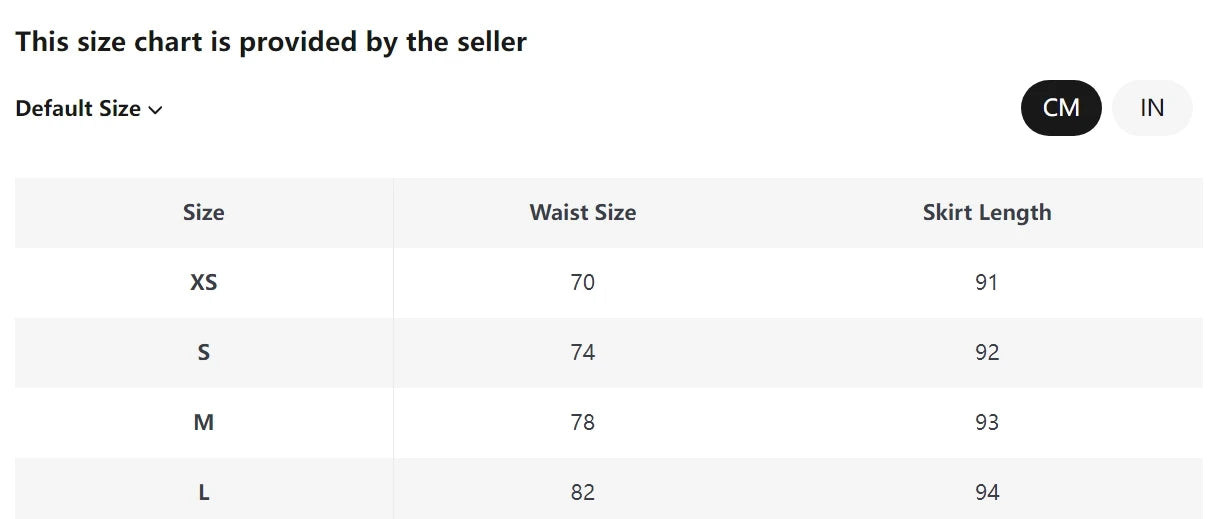
Task: Switch measurement units to CM
Action: click(x=1061, y=108)
